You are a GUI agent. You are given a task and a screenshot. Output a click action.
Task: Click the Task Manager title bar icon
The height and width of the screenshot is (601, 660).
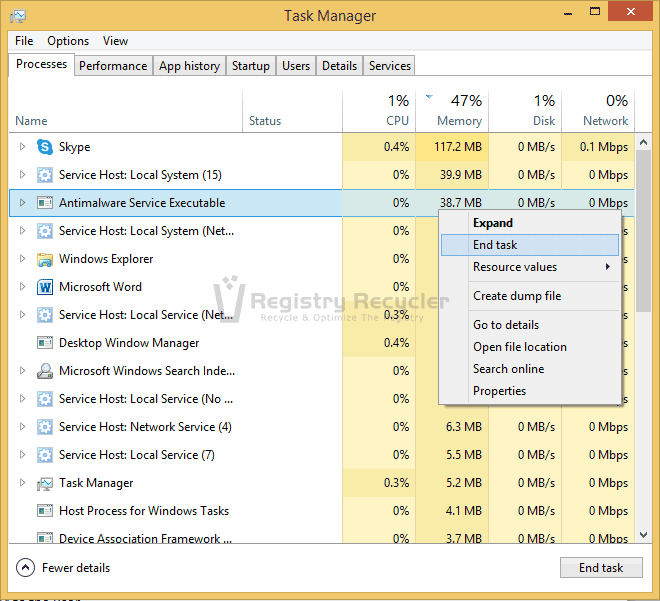[x=18, y=16]
